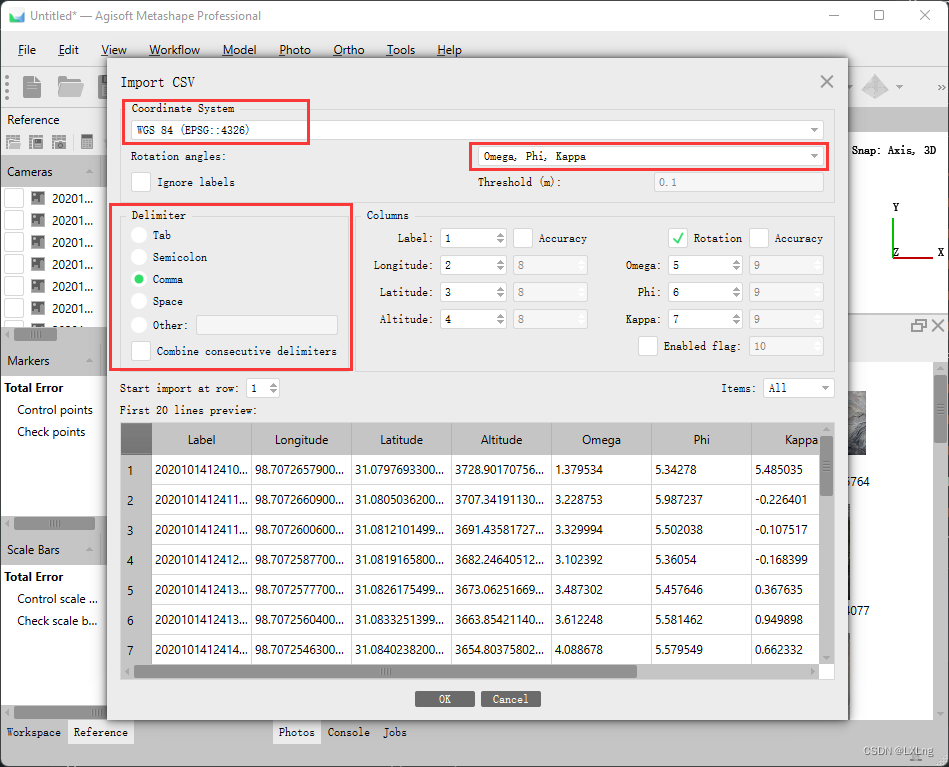The height and width of the screenshot is (767, 949).
Task: Switch to the Reference tab
Action: [x=100, y=732]
